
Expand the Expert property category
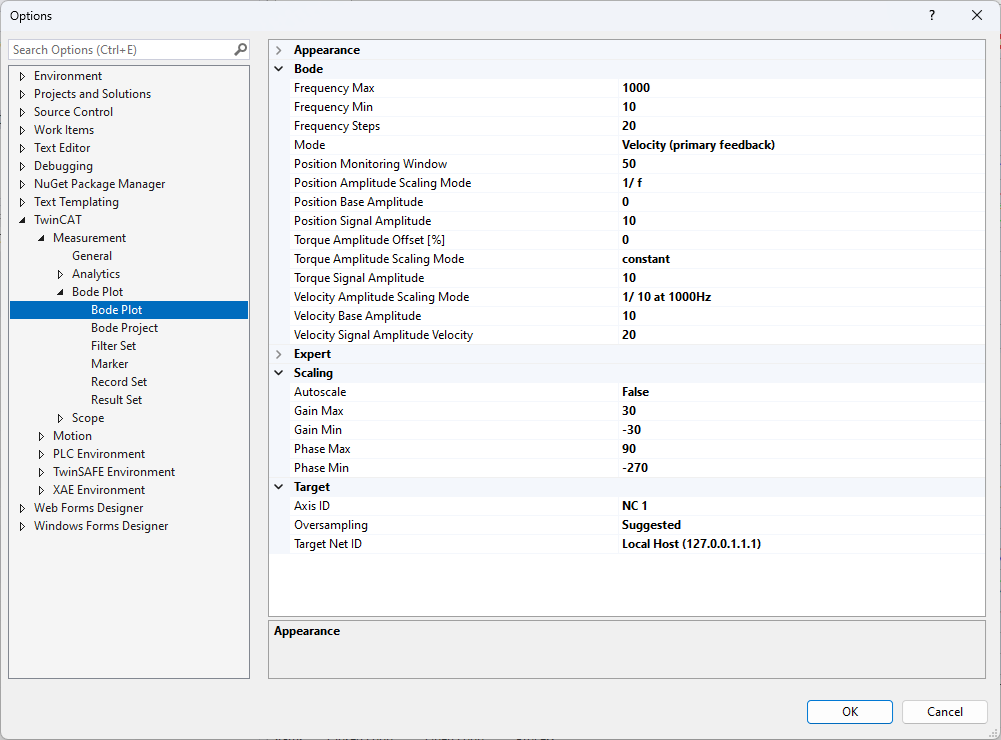pyautogui.click(x=279, y=354)
